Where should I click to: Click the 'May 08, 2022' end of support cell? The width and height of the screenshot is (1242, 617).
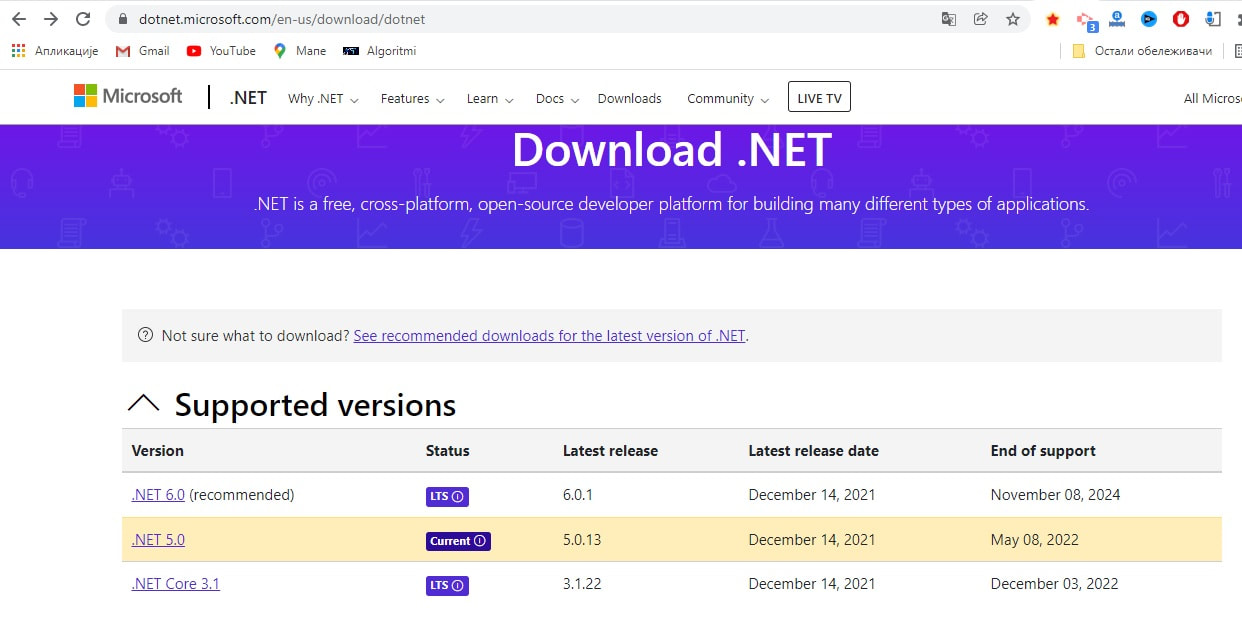(x=1034, y=540)
